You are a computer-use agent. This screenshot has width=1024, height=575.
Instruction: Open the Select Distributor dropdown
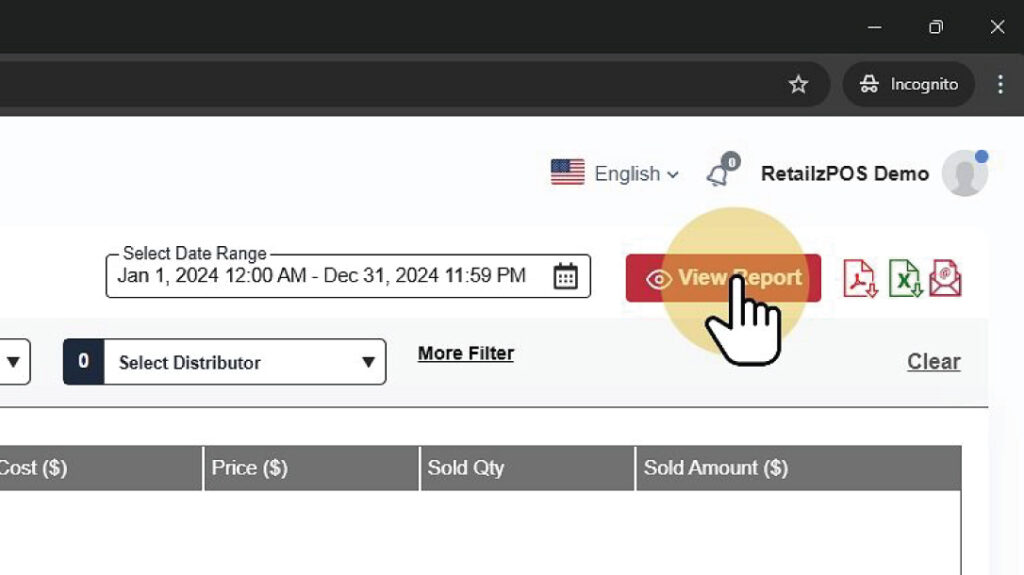point(225,362)
